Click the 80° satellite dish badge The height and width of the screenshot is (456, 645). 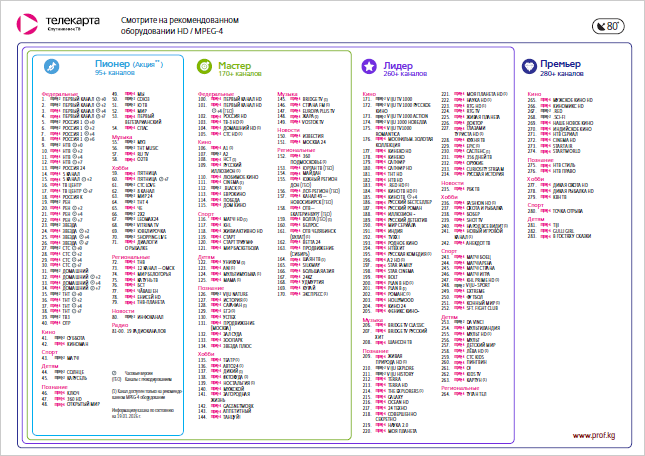tap(608, 26)
